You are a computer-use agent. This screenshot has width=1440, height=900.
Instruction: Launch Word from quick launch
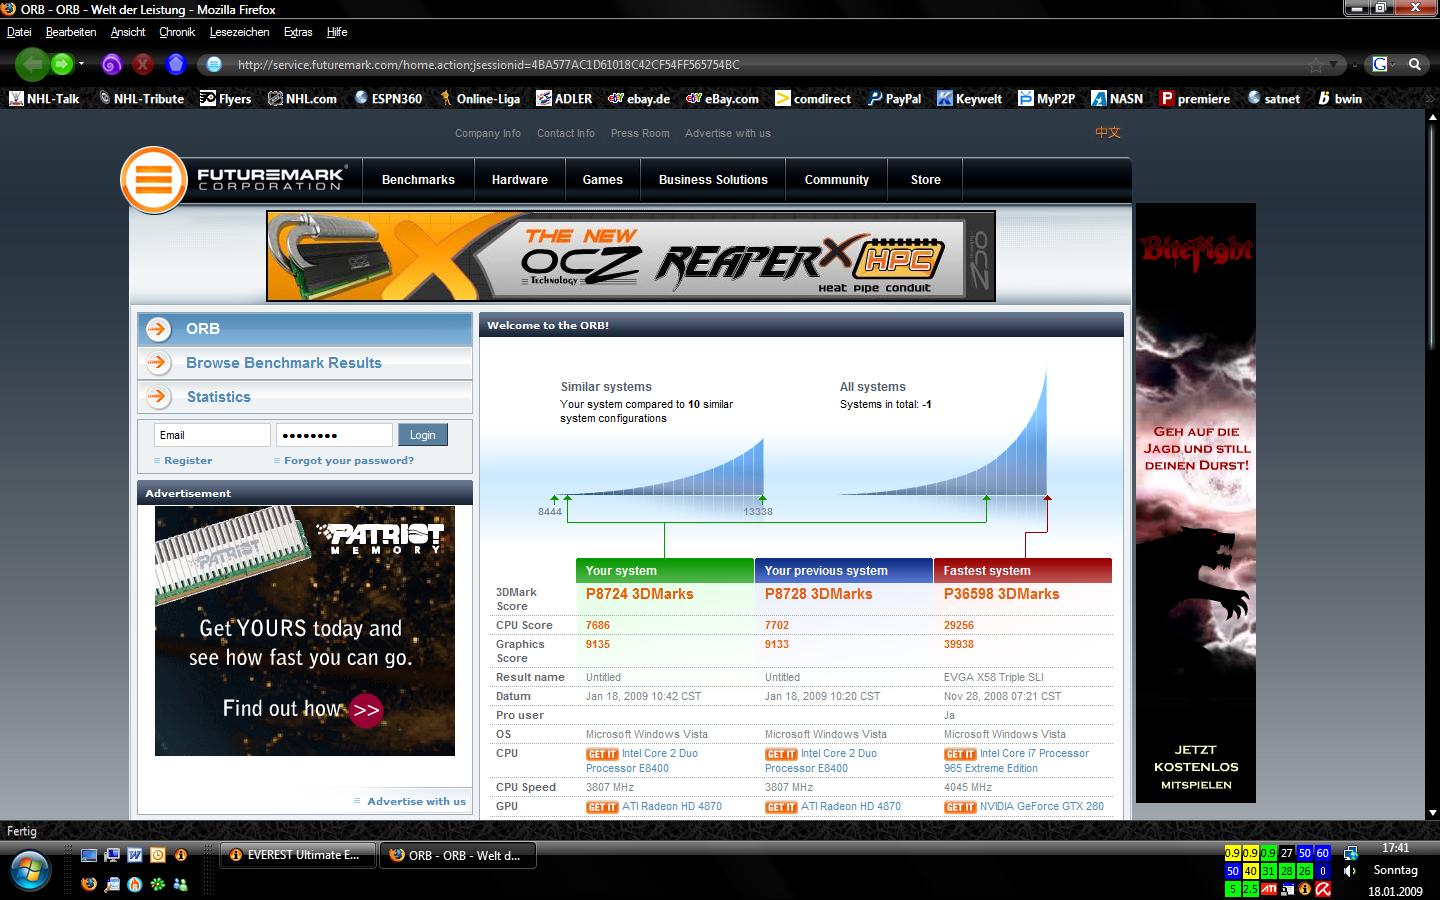(x=134, y=855)
